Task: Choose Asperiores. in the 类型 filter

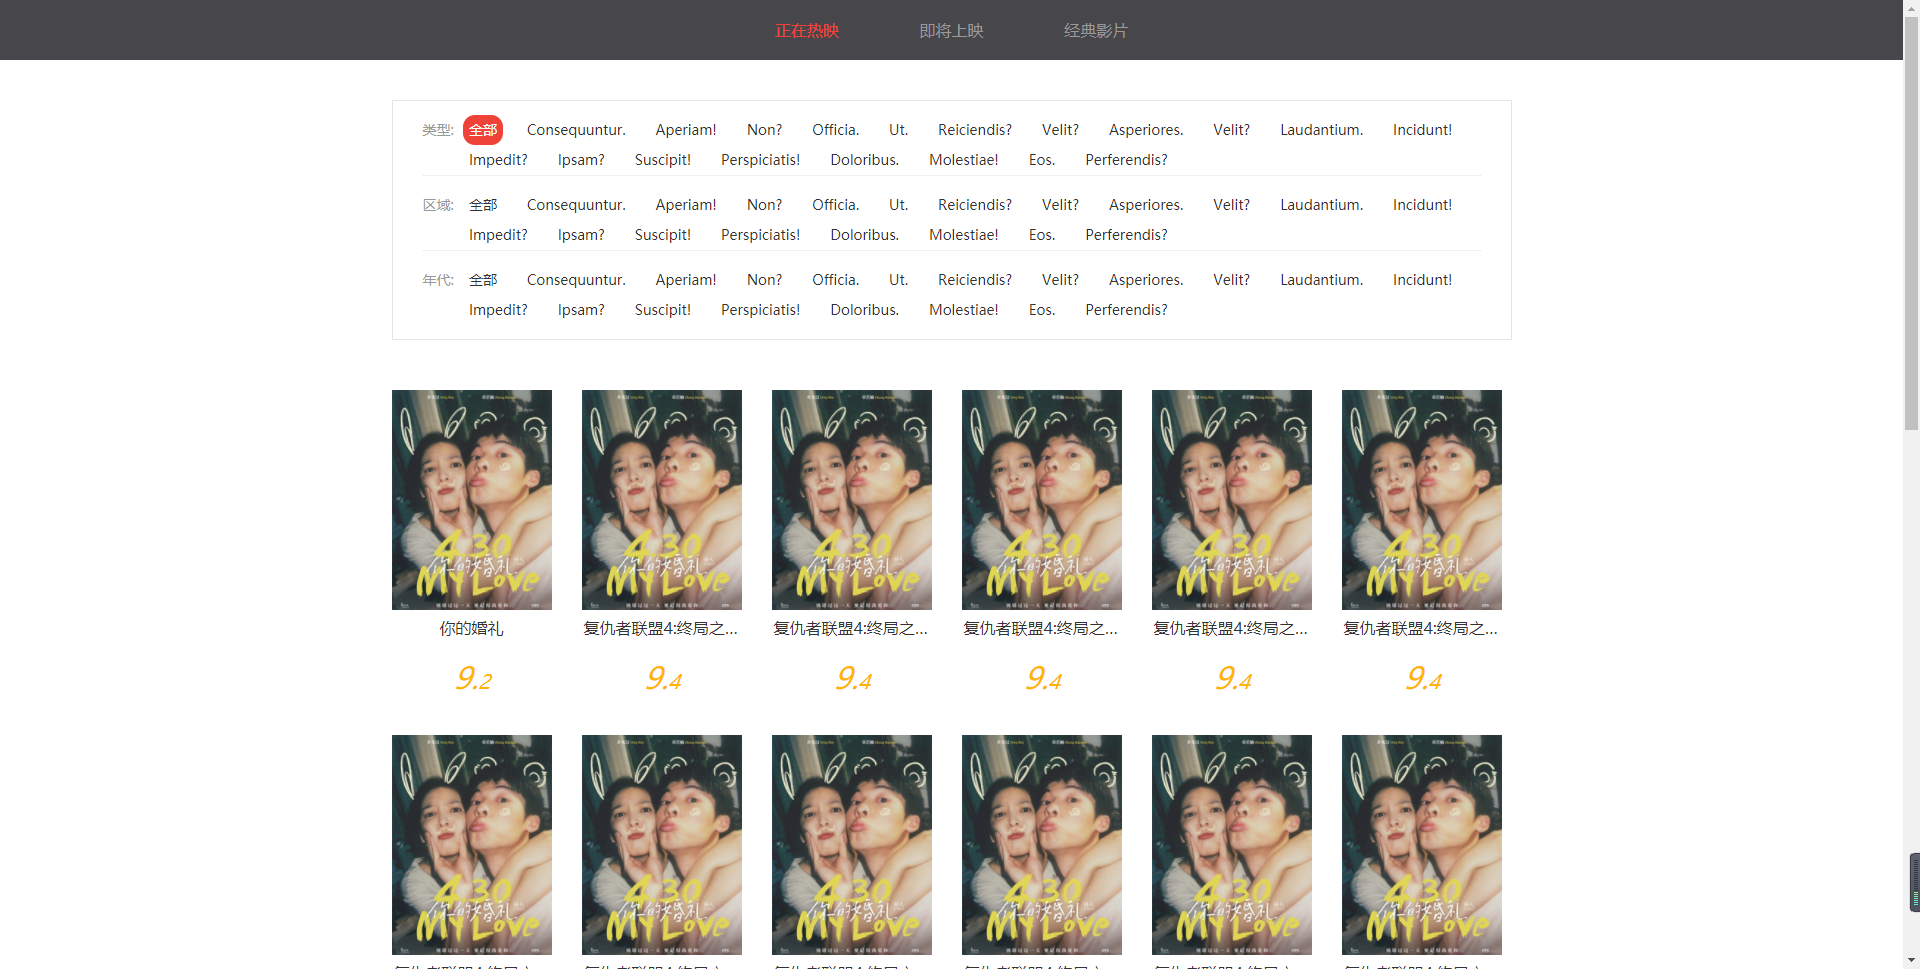Action: (1146, 130)
